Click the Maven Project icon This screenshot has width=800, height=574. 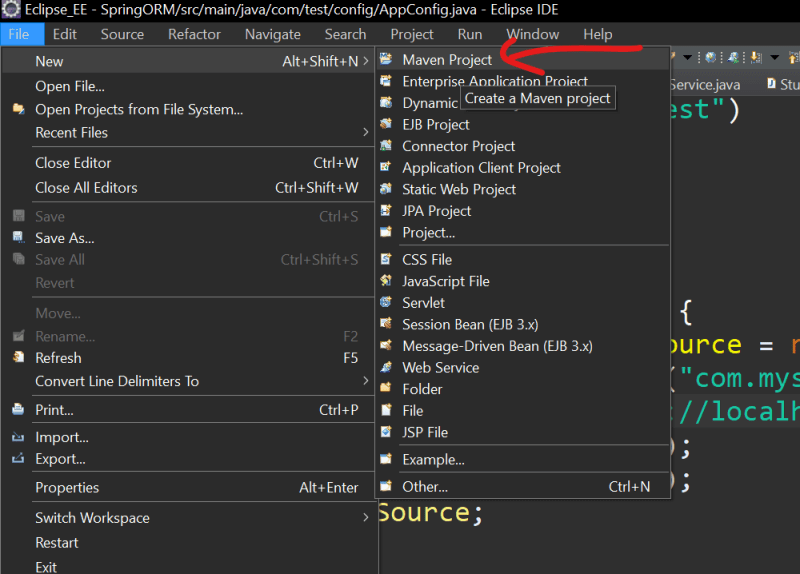(x=386, y=59)
